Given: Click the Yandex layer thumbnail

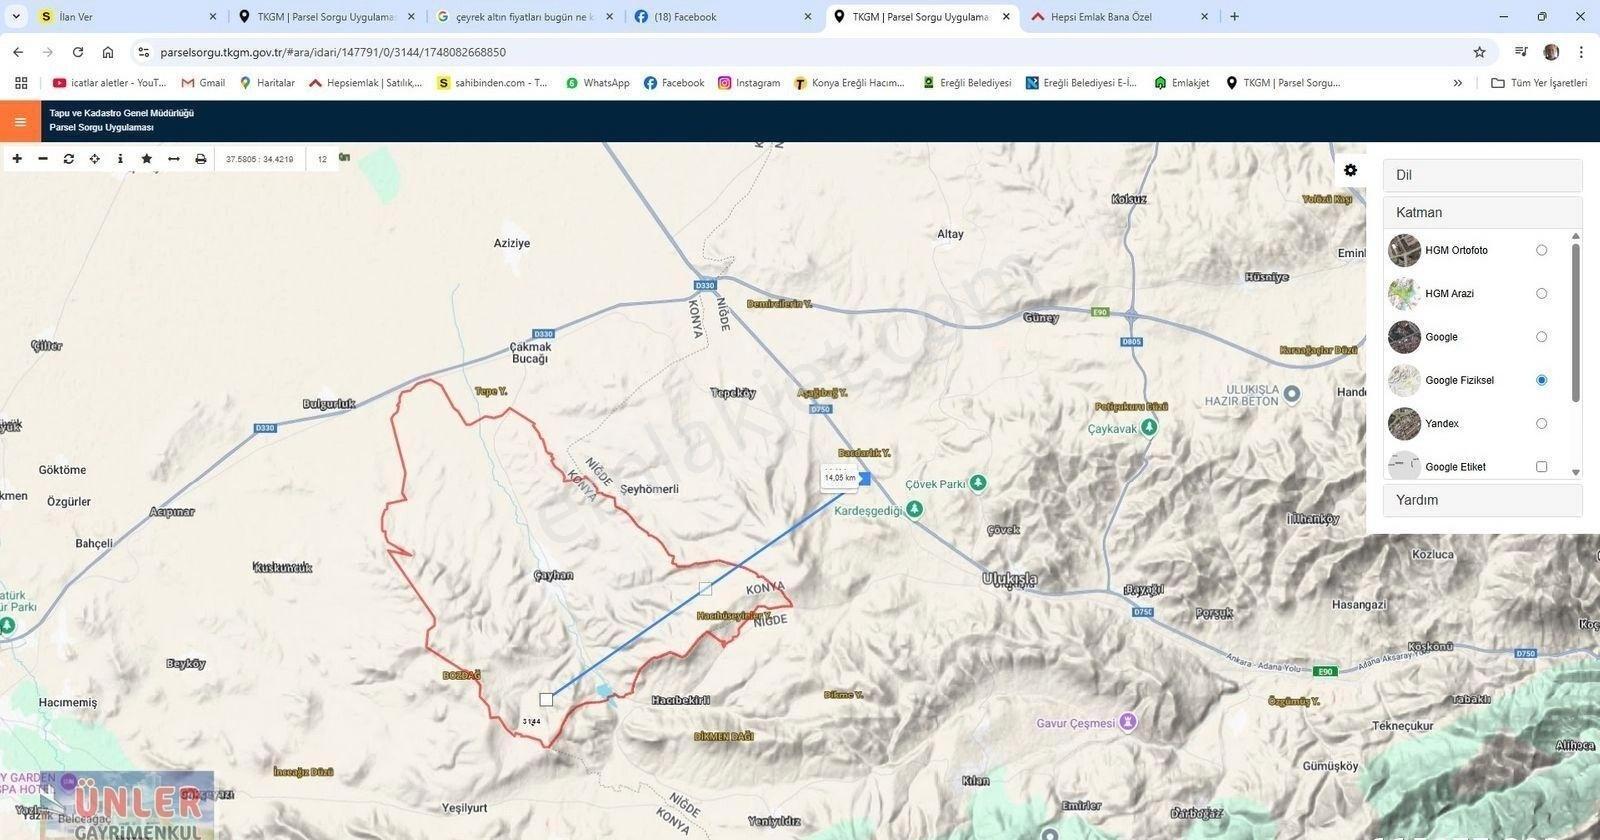Looking at the screenshot, I should pyautogui.click(x=1404, y=424).
